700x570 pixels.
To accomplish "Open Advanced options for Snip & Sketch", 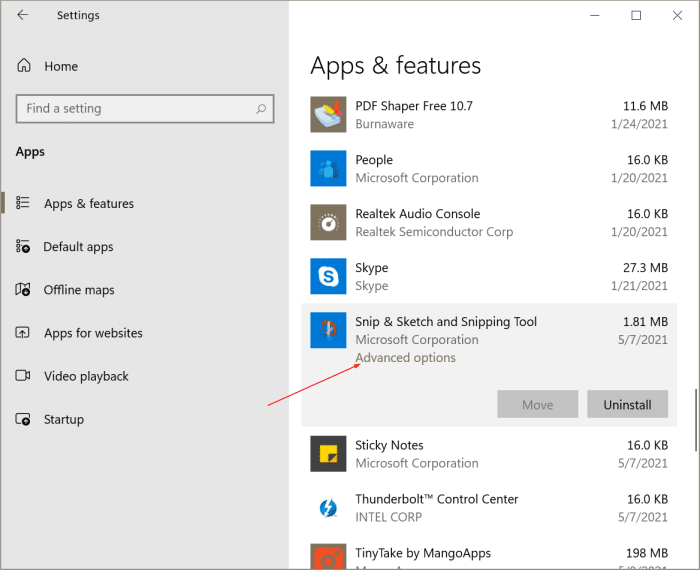I will coord(405,358).
